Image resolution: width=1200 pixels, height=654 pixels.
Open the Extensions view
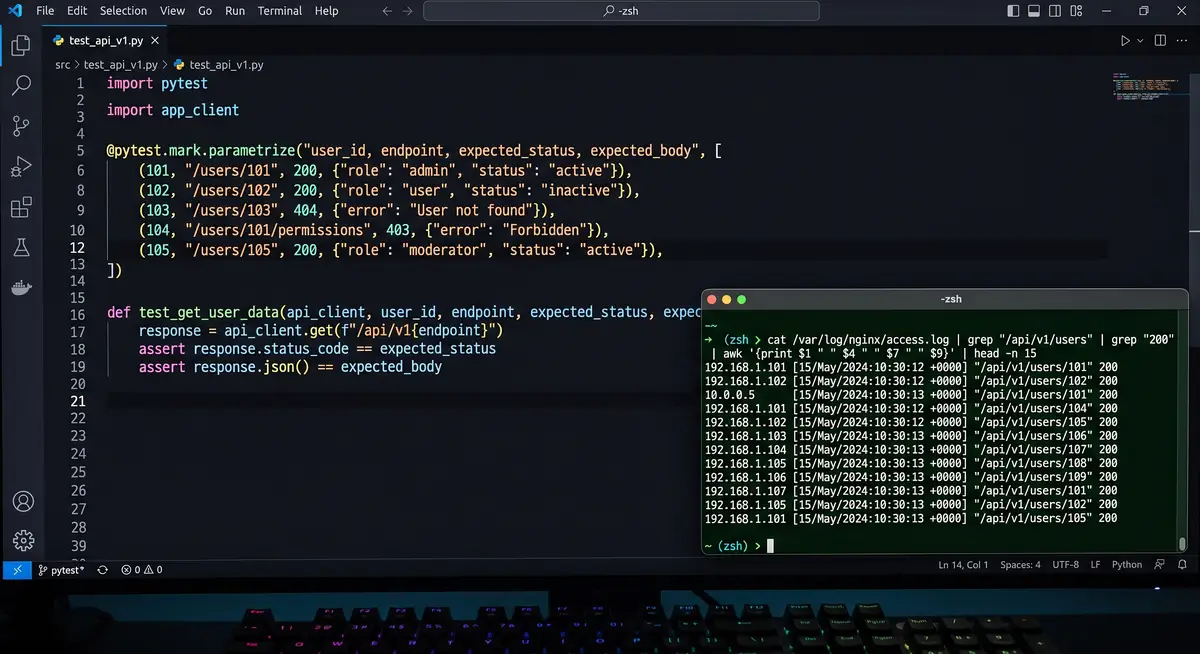click(x=21, y=207)
